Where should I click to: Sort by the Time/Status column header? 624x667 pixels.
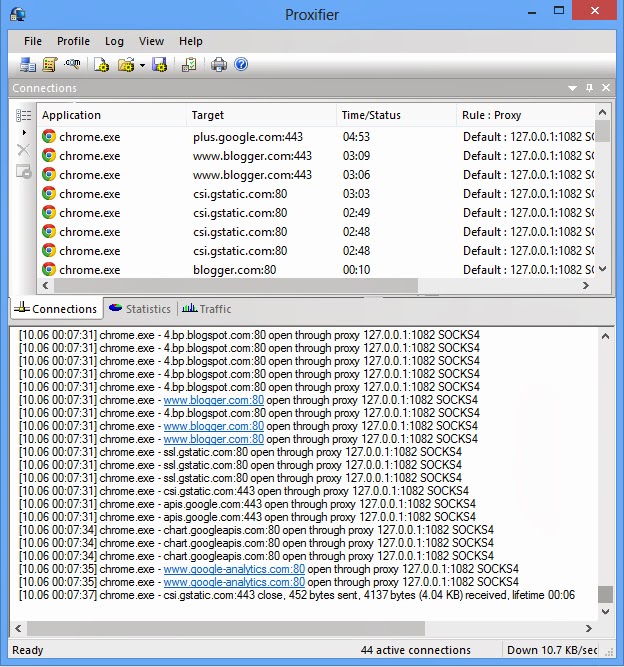point(396,115)
